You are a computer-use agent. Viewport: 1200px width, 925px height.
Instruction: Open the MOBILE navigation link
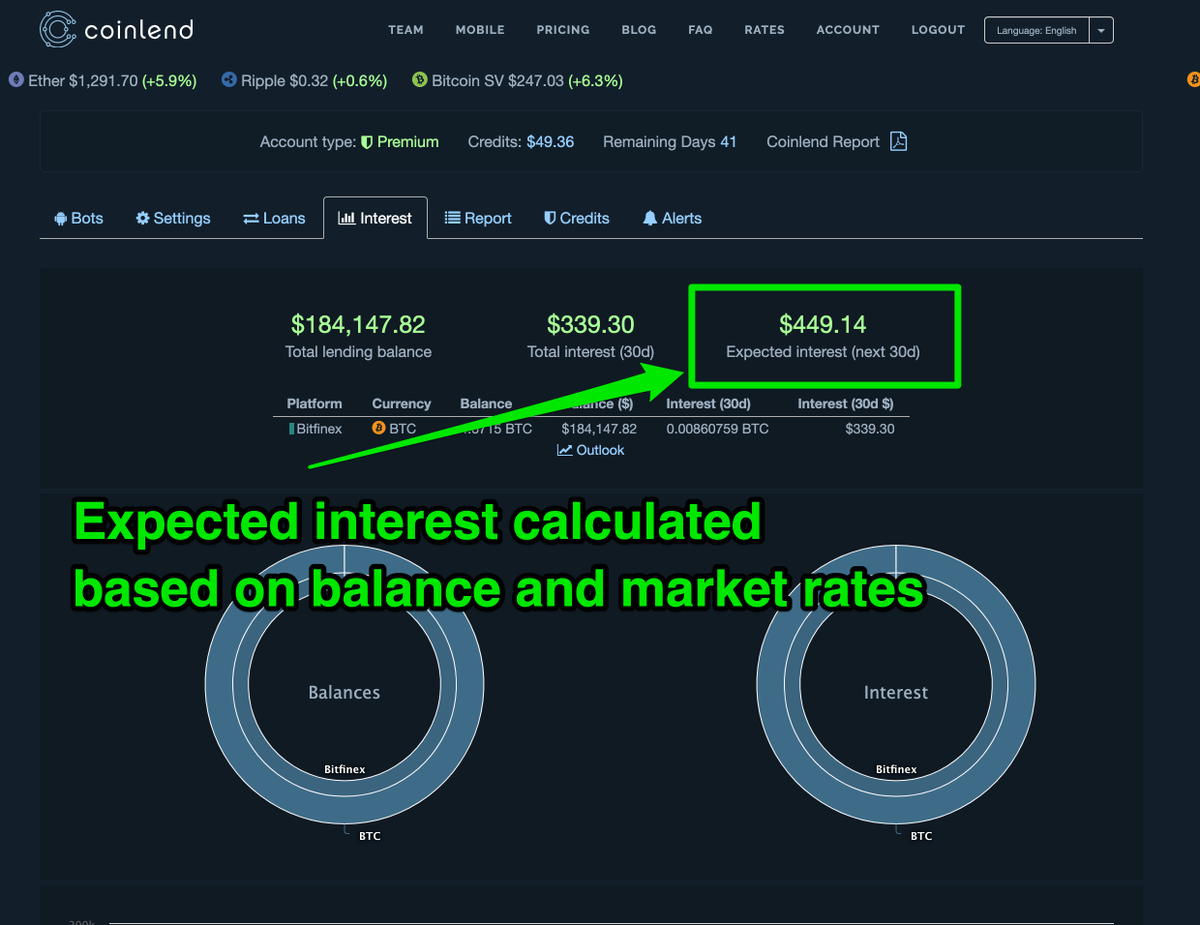[480, 30]
